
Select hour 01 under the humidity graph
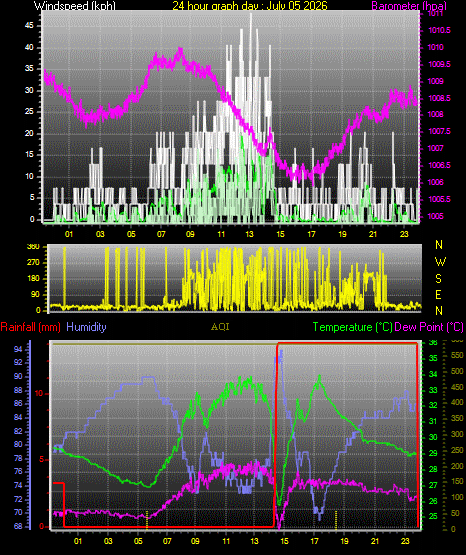78,541
